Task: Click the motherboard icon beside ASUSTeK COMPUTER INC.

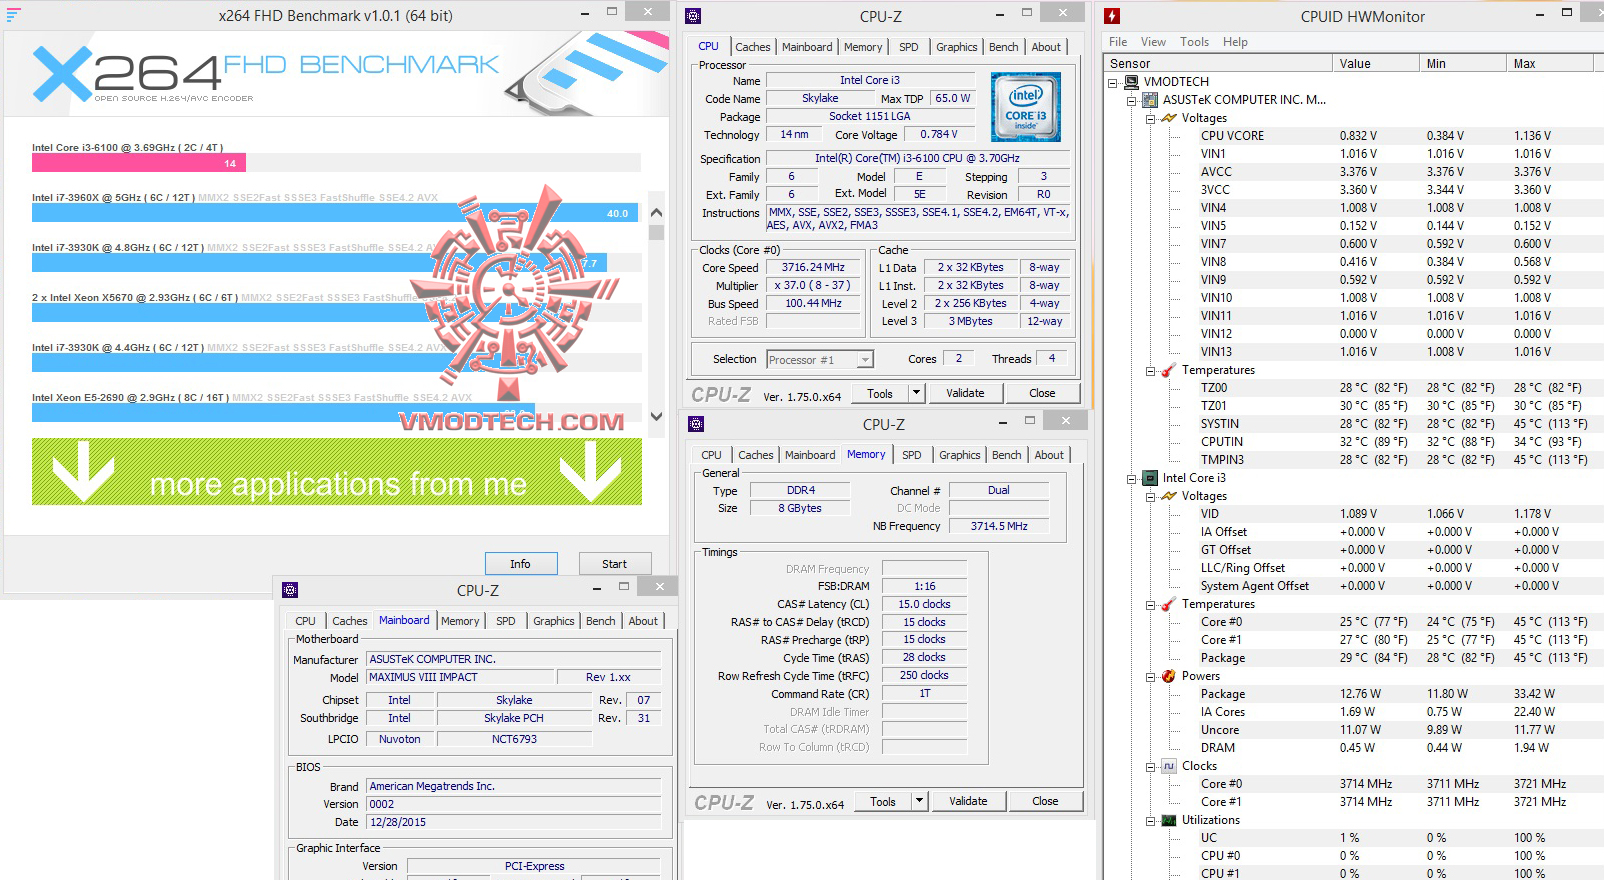Action: 1150,100
